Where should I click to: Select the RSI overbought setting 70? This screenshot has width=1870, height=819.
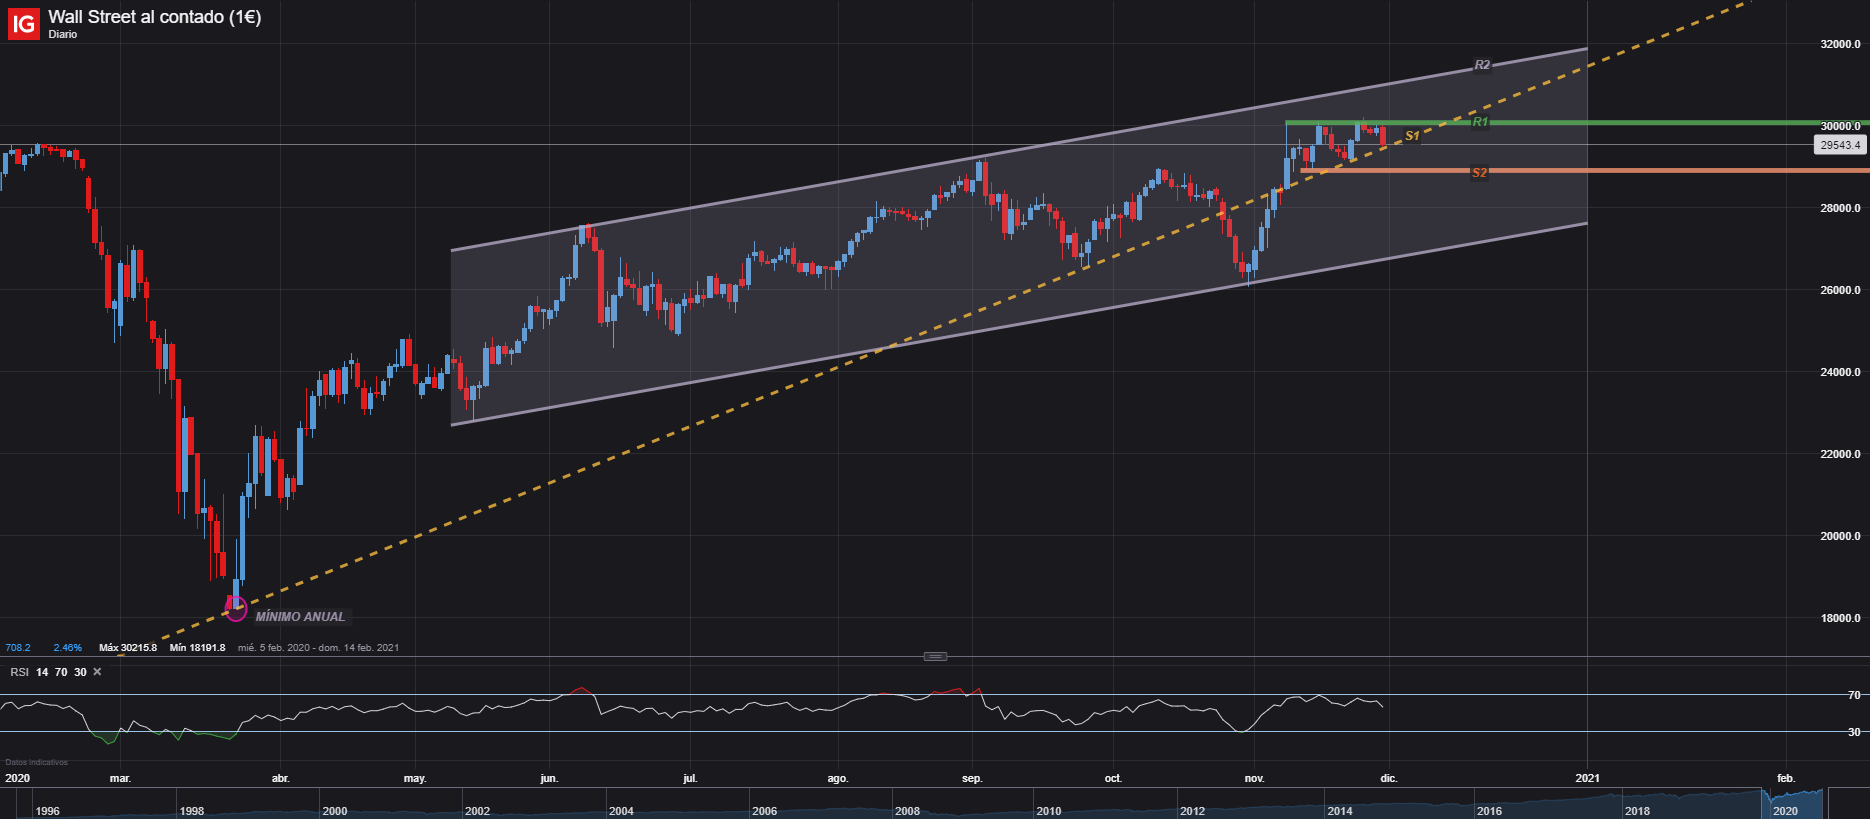point(61,672)
